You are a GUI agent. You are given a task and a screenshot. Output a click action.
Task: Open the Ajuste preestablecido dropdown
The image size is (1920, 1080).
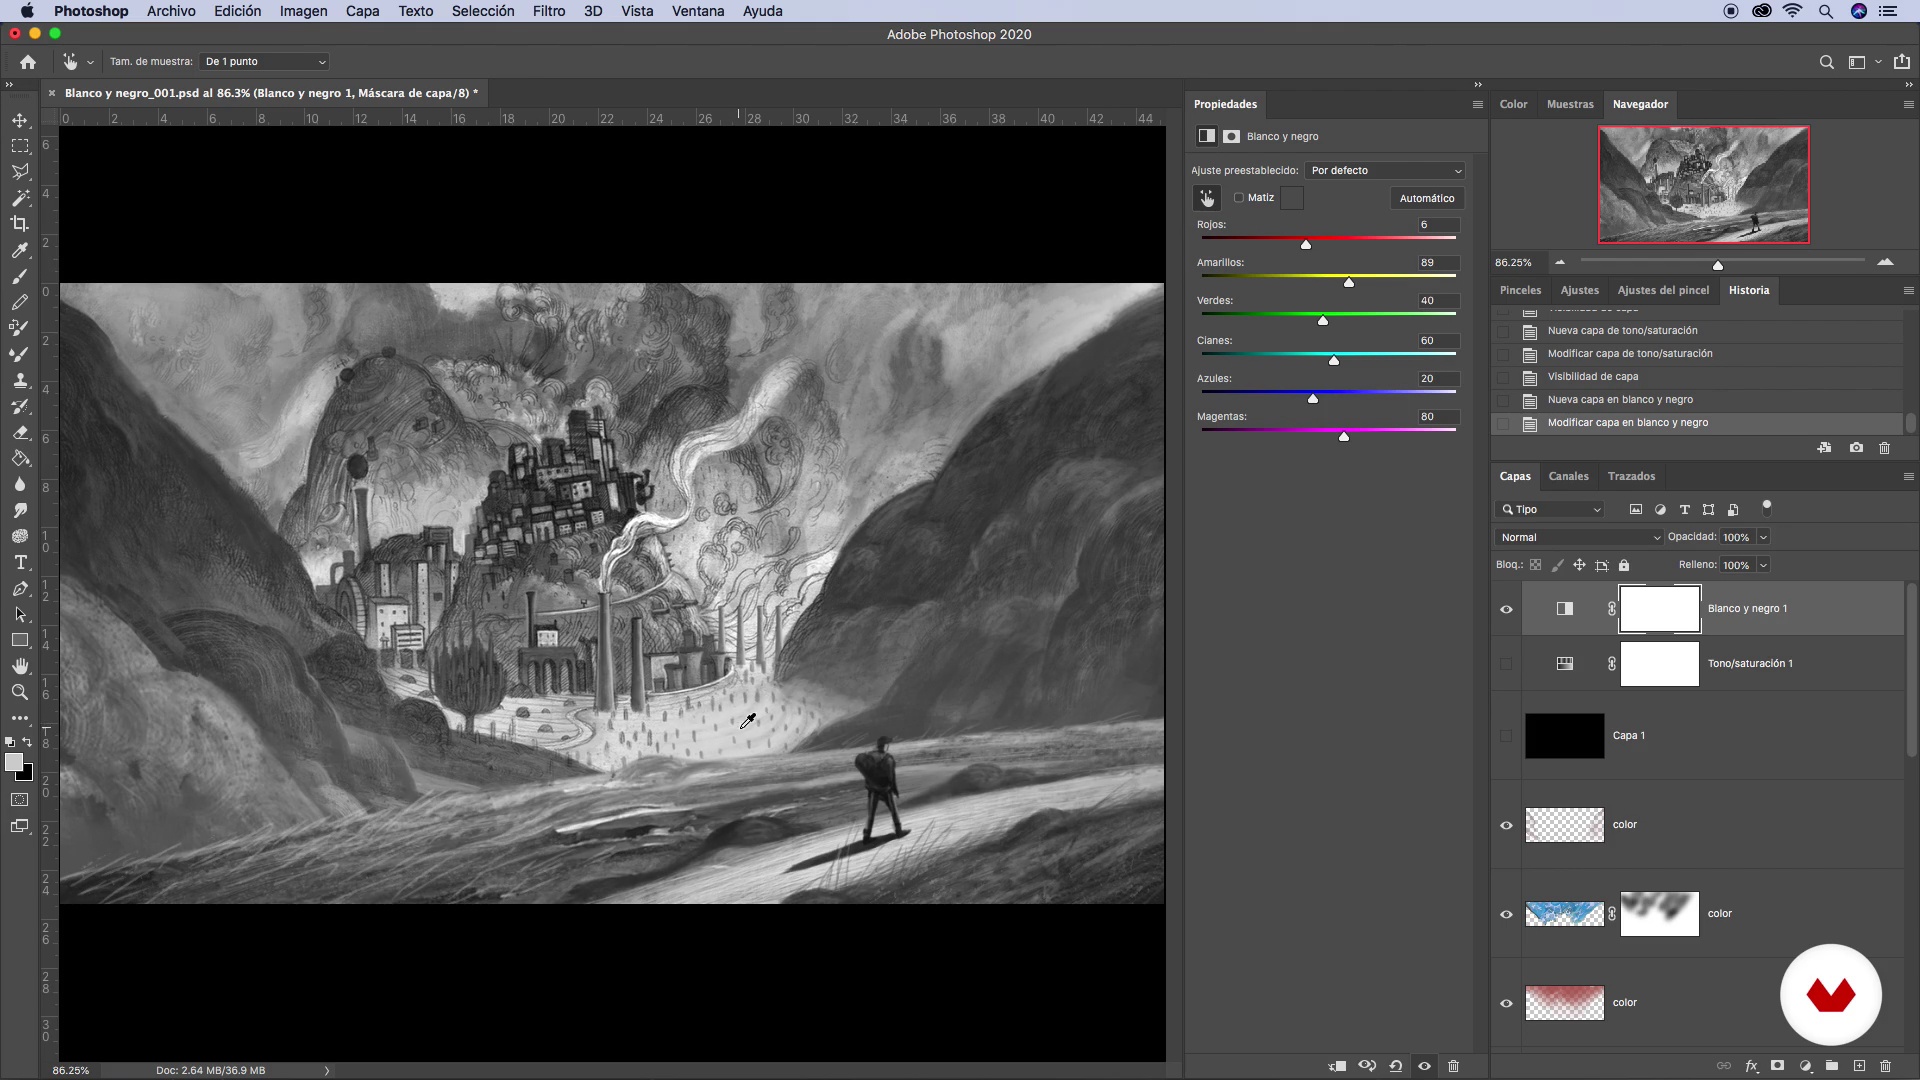tap(1386, 171)
